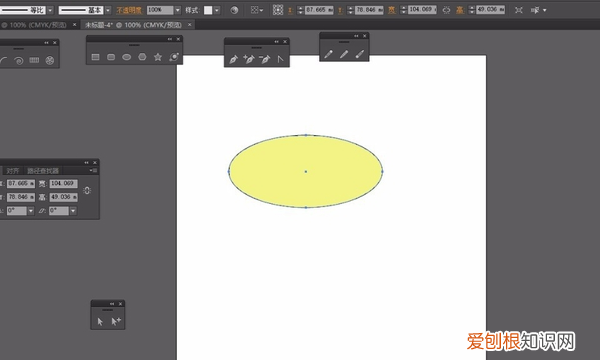600x360 pixels.
Task: Select the Spiral tool
Action: [18, 60]
